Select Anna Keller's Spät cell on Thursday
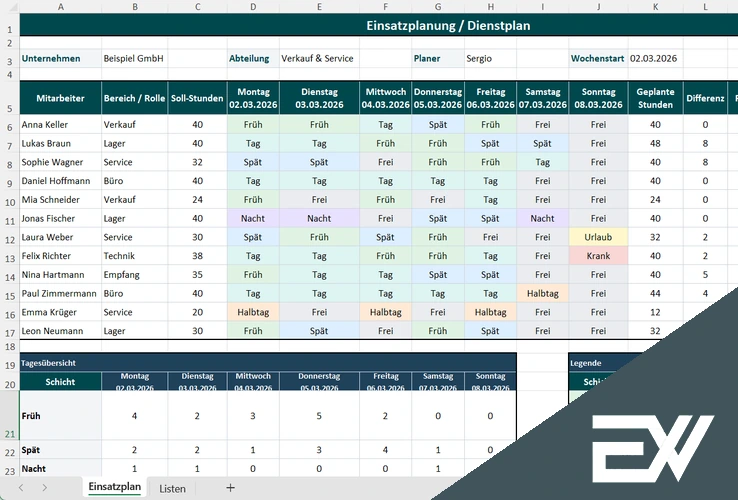 coord(438,125)
